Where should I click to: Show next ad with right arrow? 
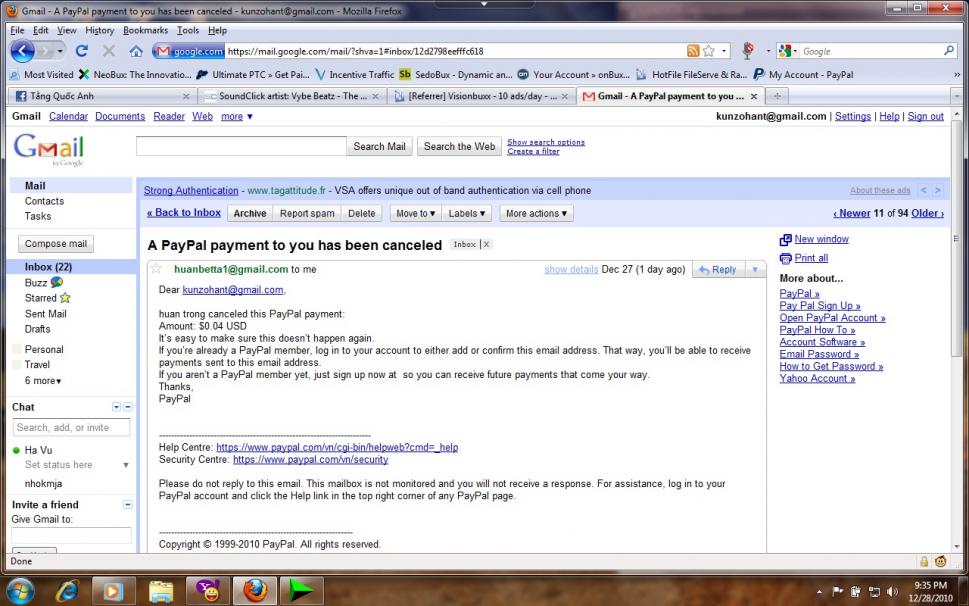click(938, 190)
